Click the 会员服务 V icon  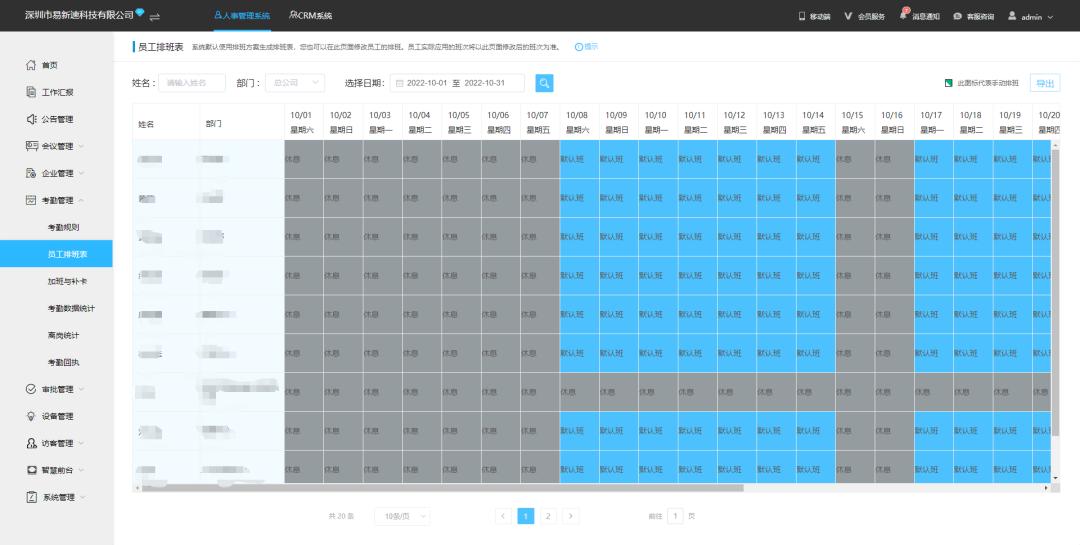pyautogui.click(x=848, y=16)
